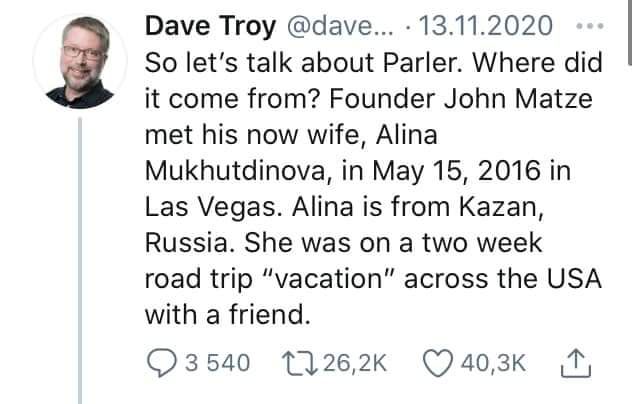Click "with a friend." ending line
632x404 pixels.
[222, 314]
